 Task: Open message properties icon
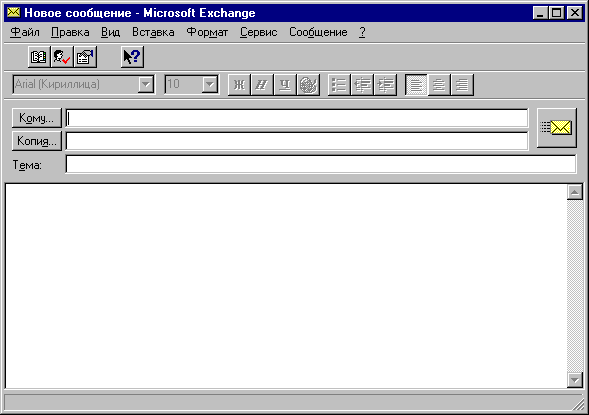click(85, 57)
